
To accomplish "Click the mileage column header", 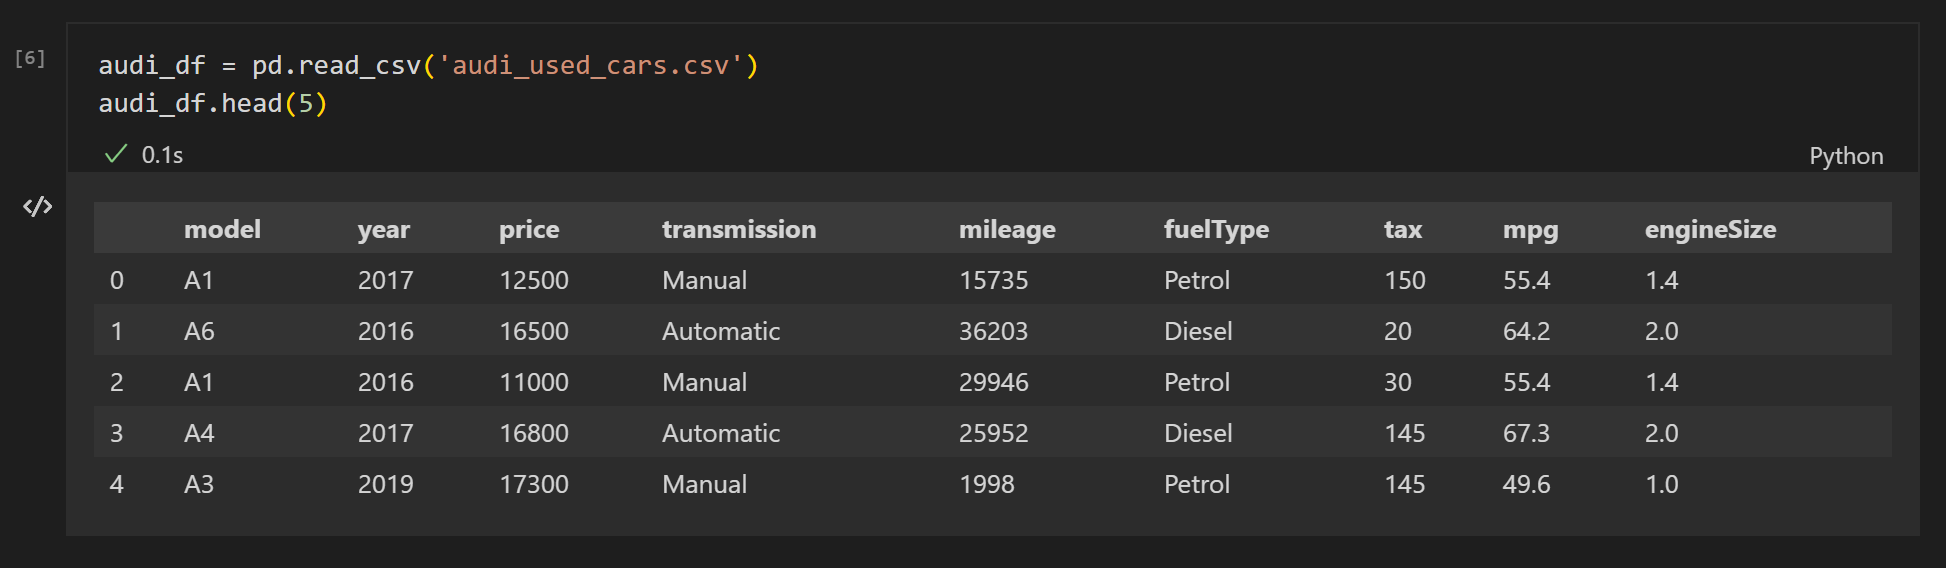I will (x=1006, y=230).
